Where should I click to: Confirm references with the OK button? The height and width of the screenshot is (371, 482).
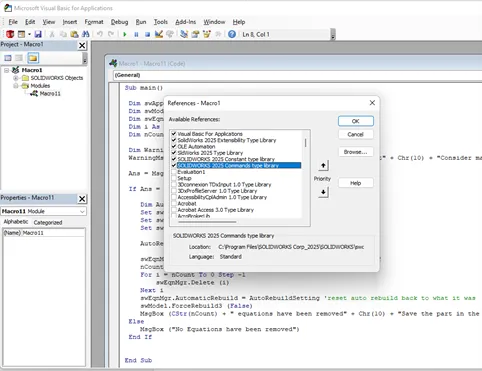click(x=355, y=121)
